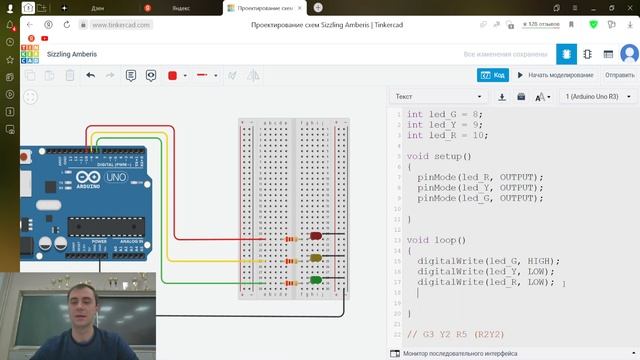Image resolution: width=640 pixels, height=360 pixels.
Task: Open a new browser tab
Action: tap(318, 7)
